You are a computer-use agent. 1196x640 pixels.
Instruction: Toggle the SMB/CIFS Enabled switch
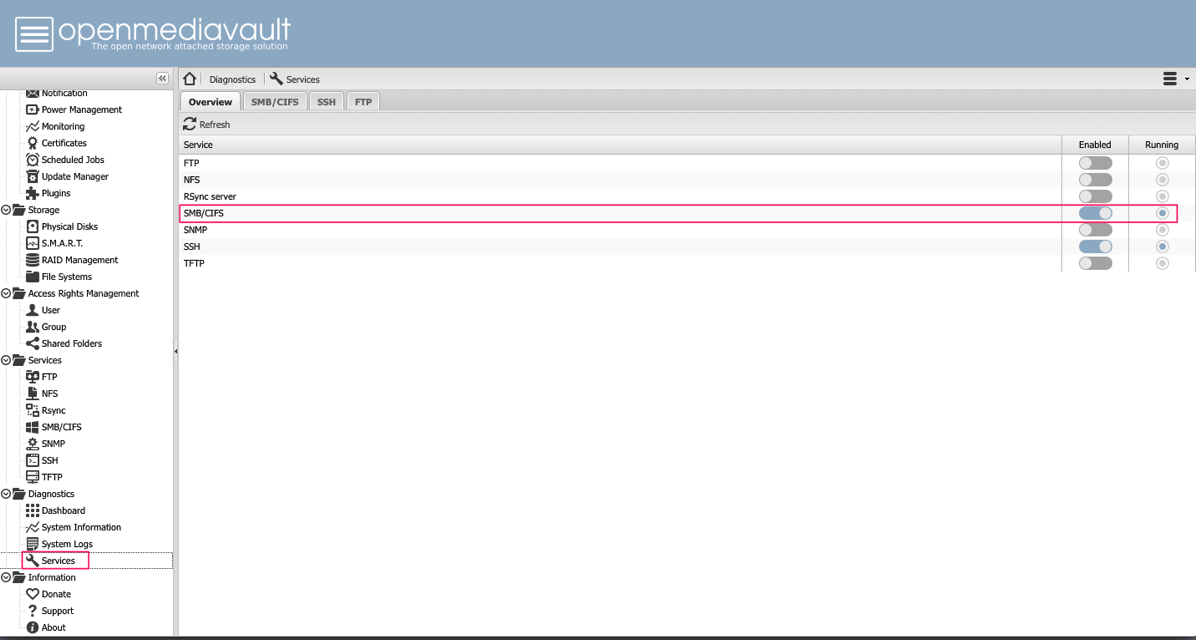(x=1095, y=214)
